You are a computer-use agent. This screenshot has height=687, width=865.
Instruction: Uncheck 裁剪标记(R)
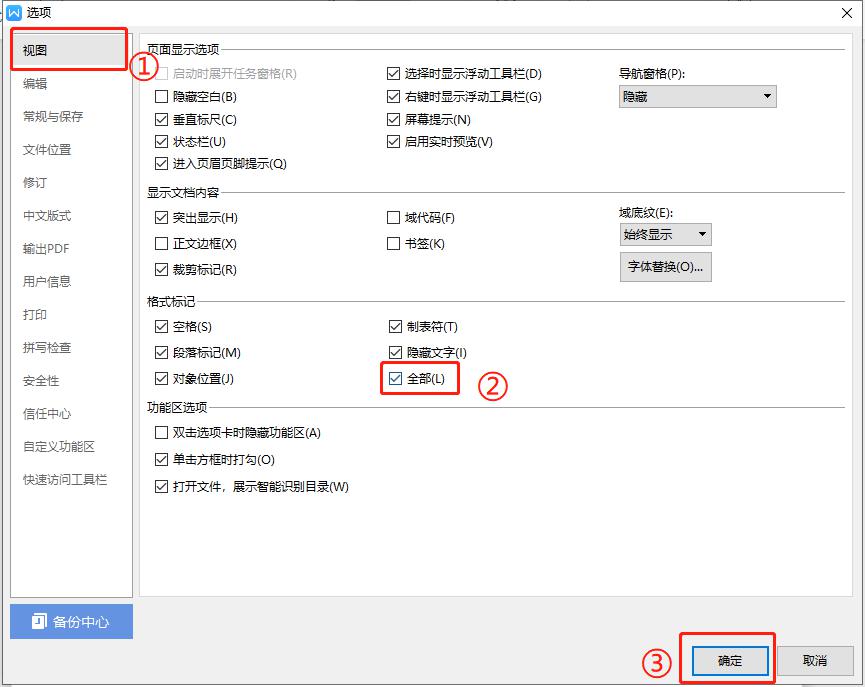coord(161,269)
